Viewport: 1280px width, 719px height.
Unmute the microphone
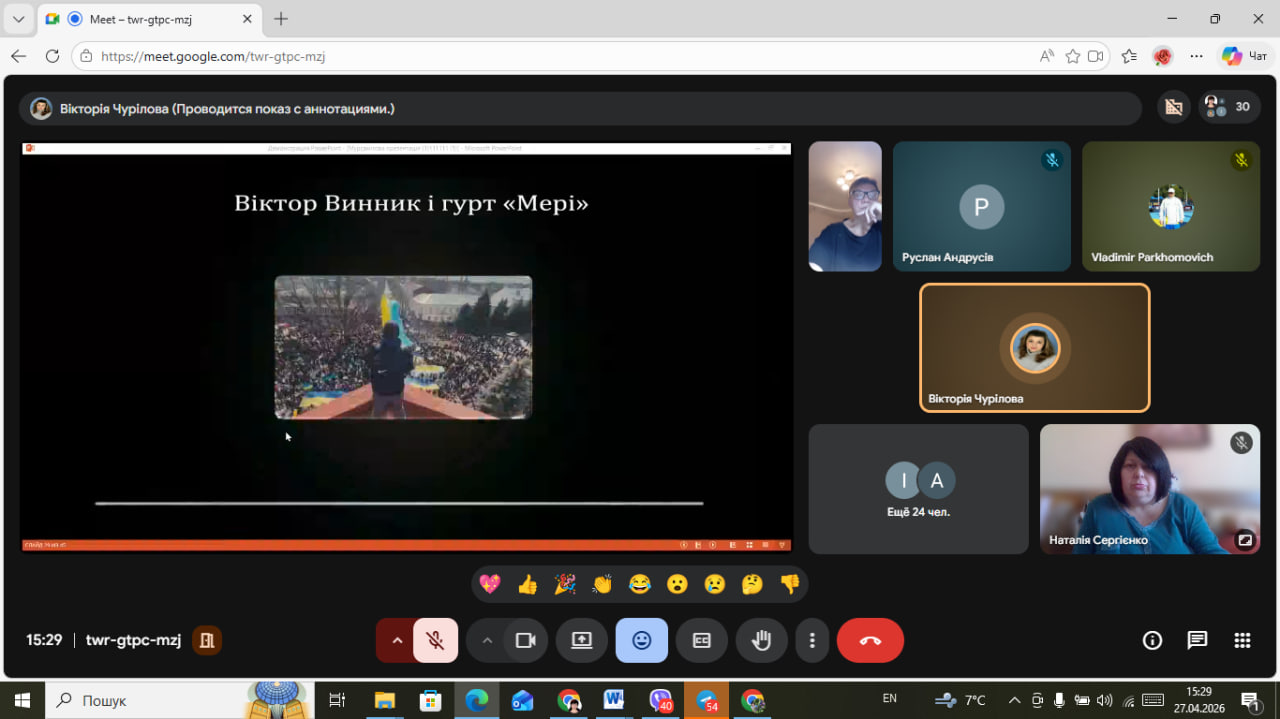click(435, 641)
